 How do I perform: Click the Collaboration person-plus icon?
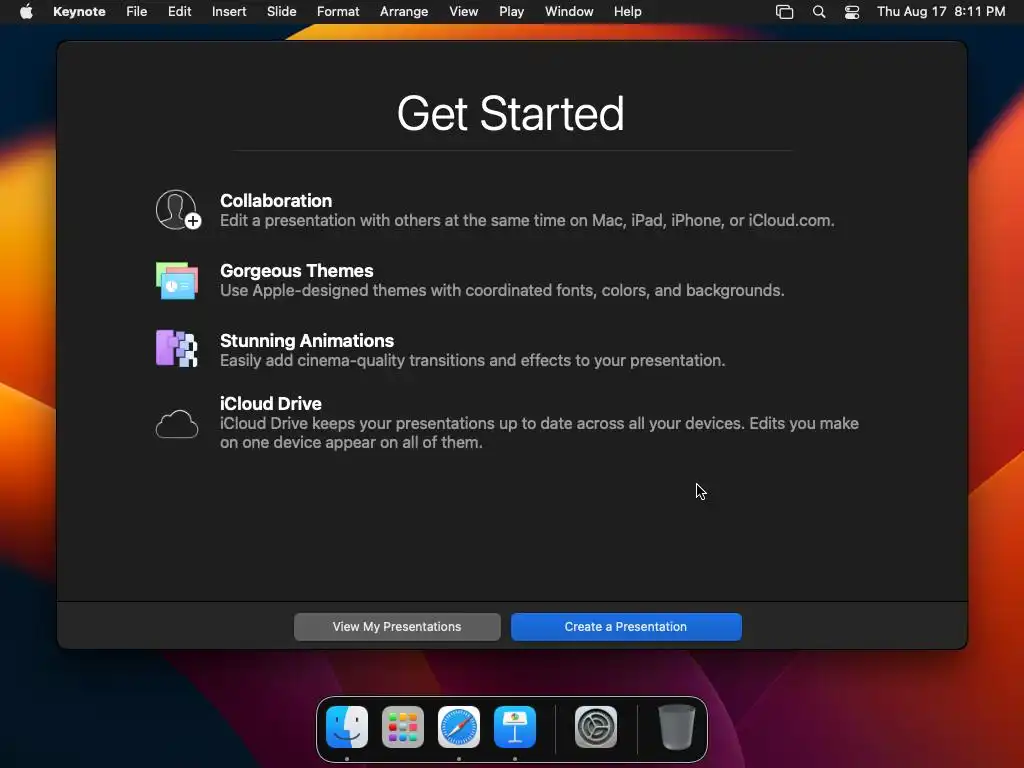[x=178, y=210]
